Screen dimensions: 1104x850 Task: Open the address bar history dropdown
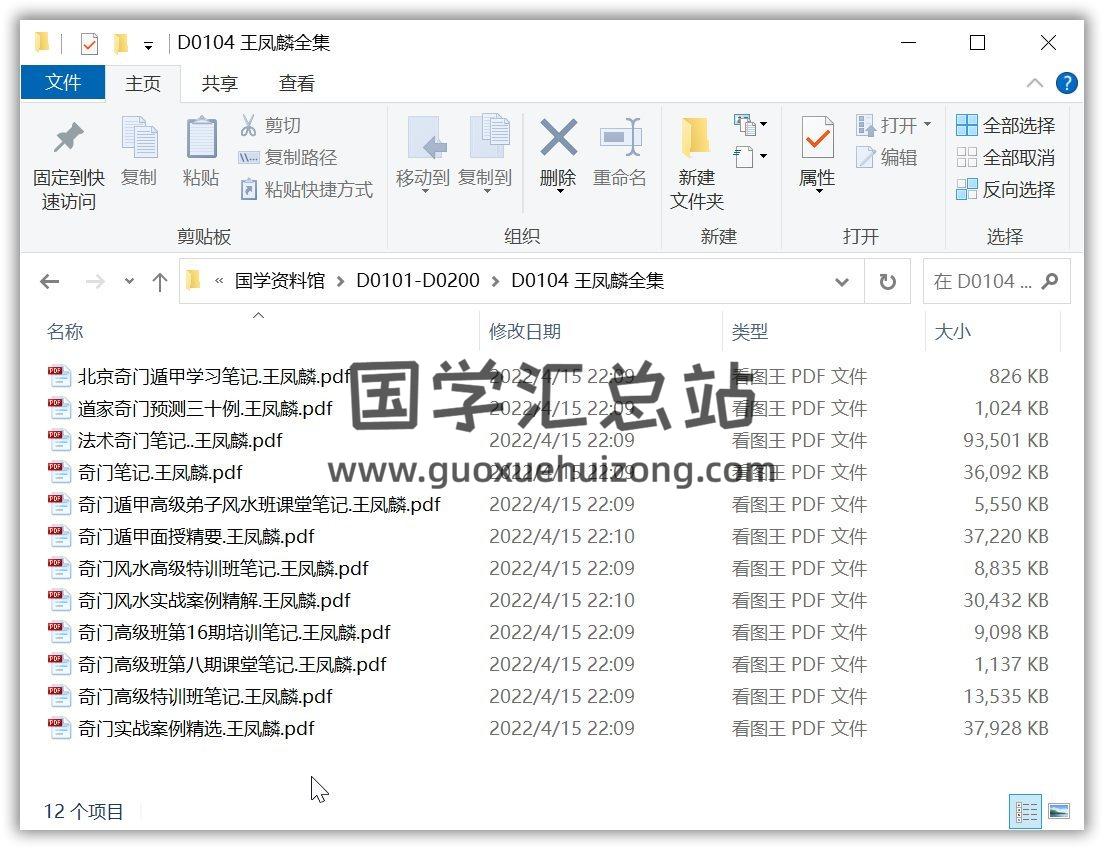tap(842, 282)
